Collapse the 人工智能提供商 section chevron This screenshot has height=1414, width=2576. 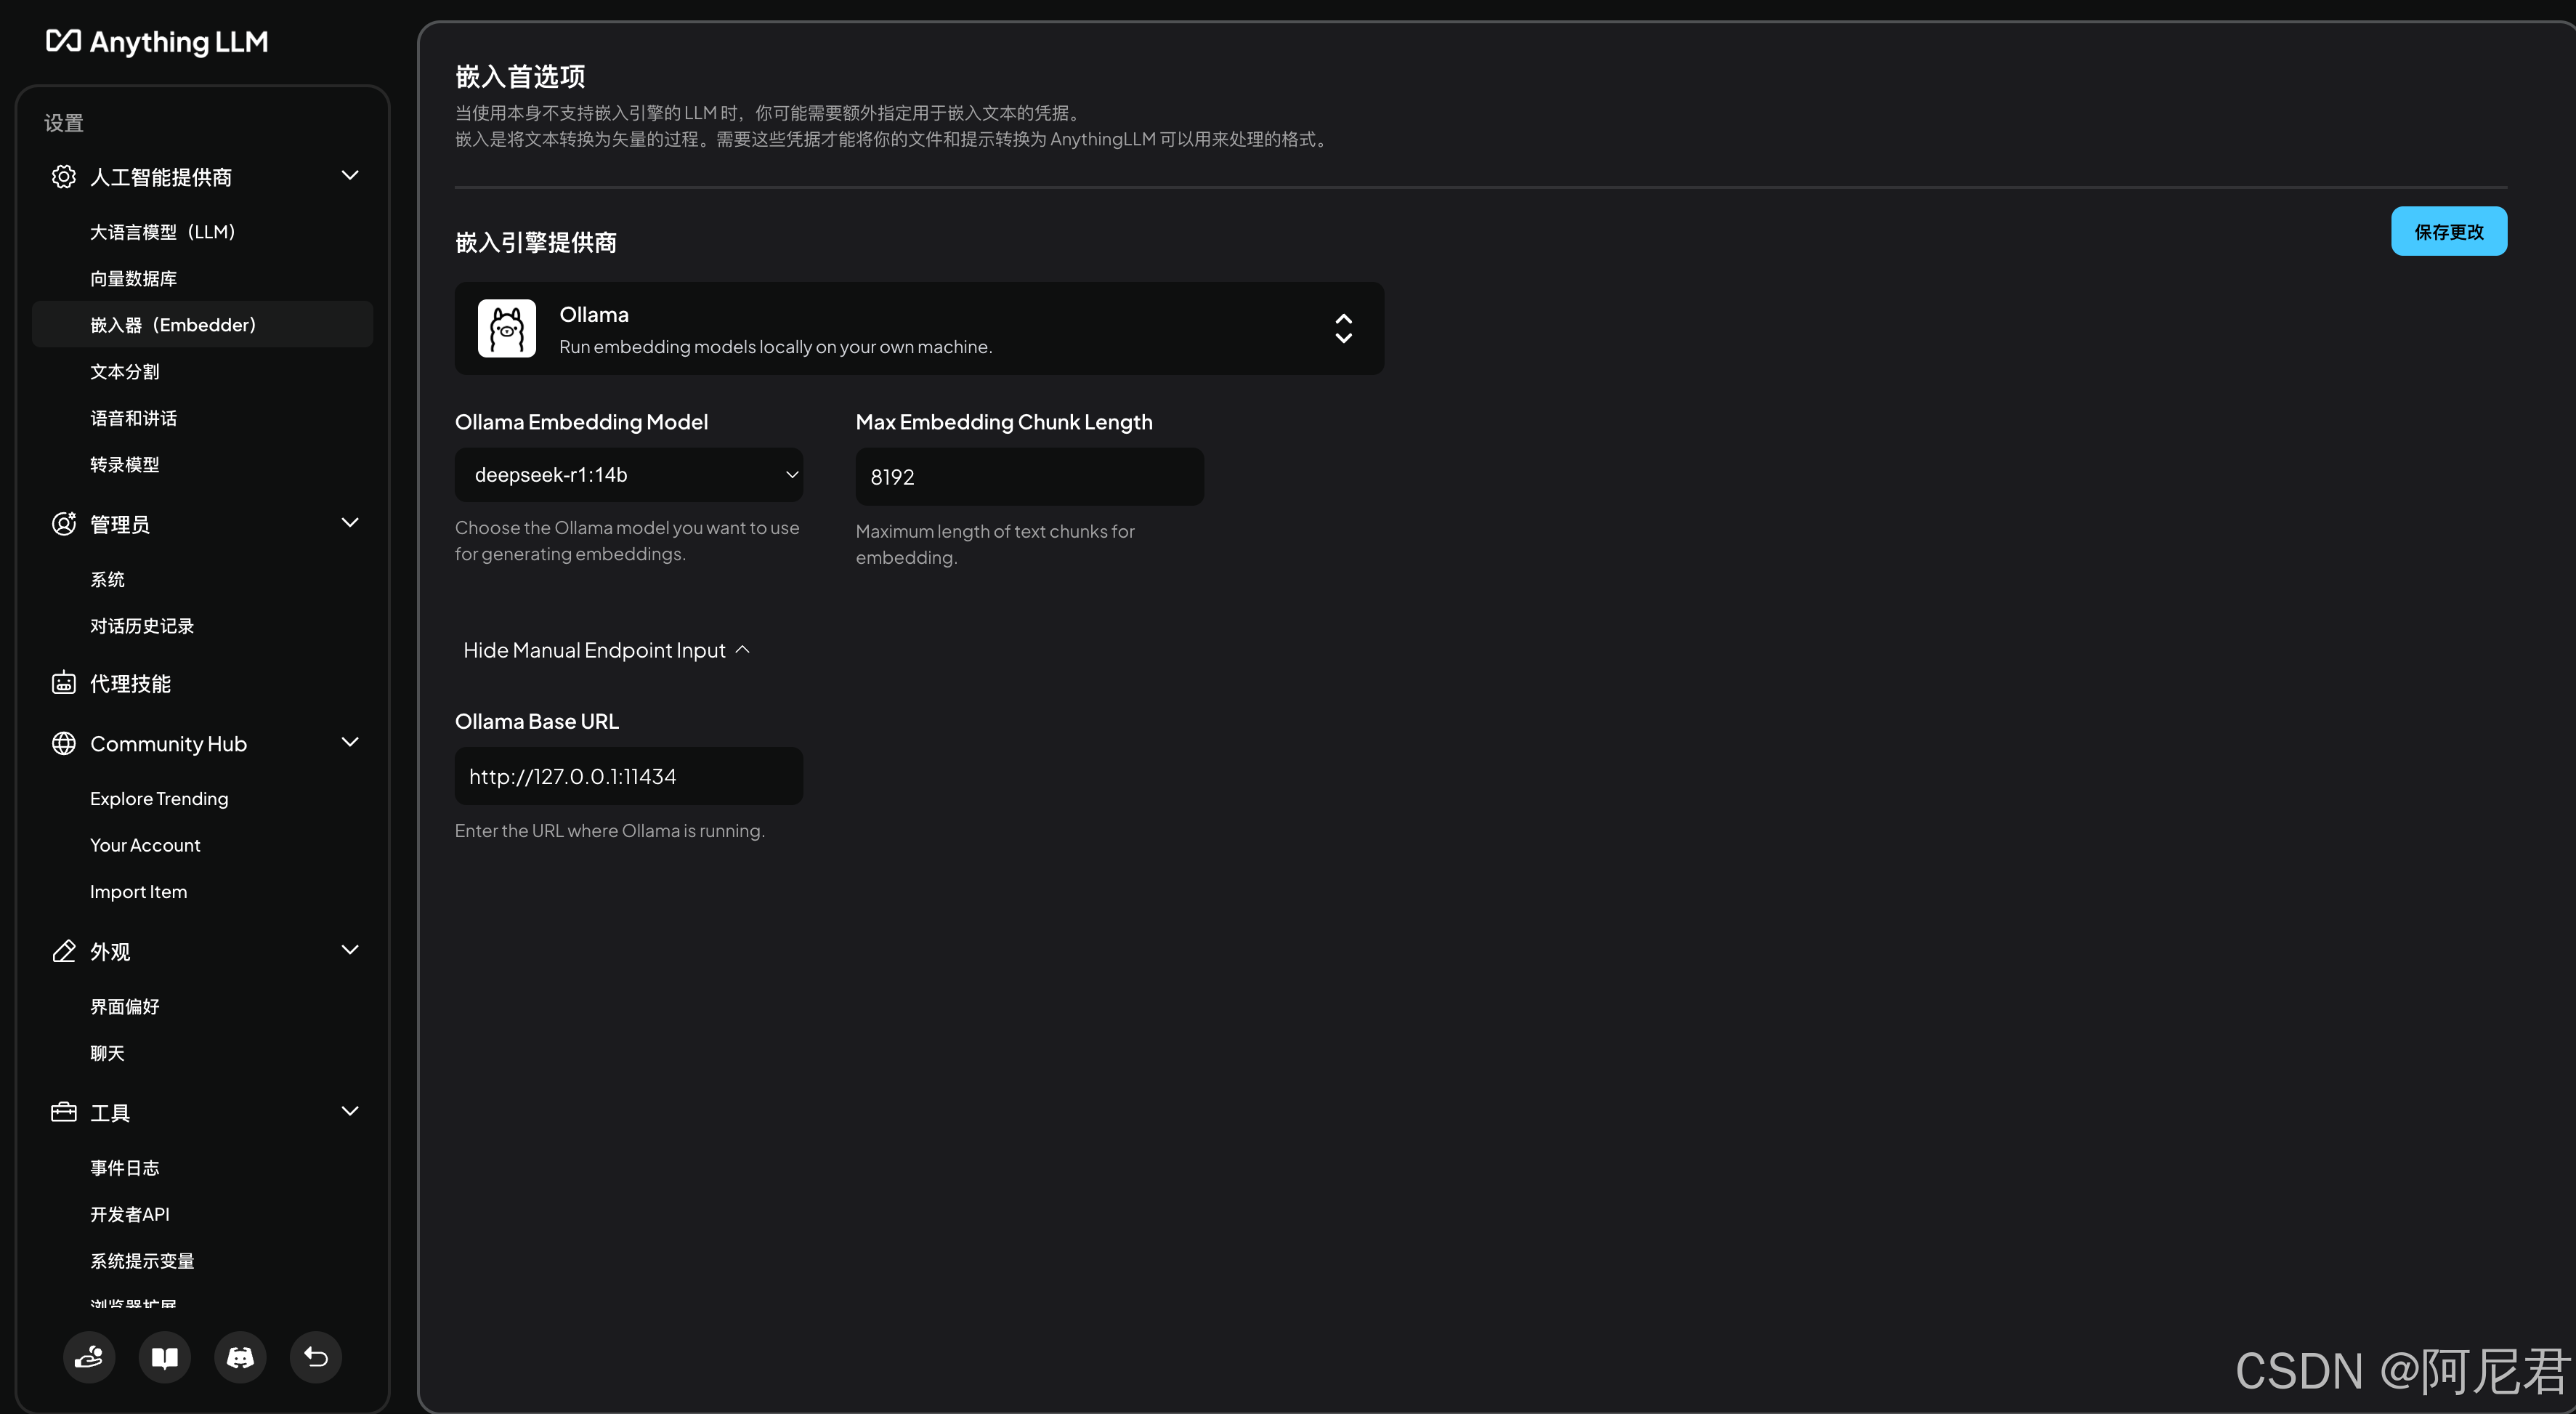tap(349, 175)
